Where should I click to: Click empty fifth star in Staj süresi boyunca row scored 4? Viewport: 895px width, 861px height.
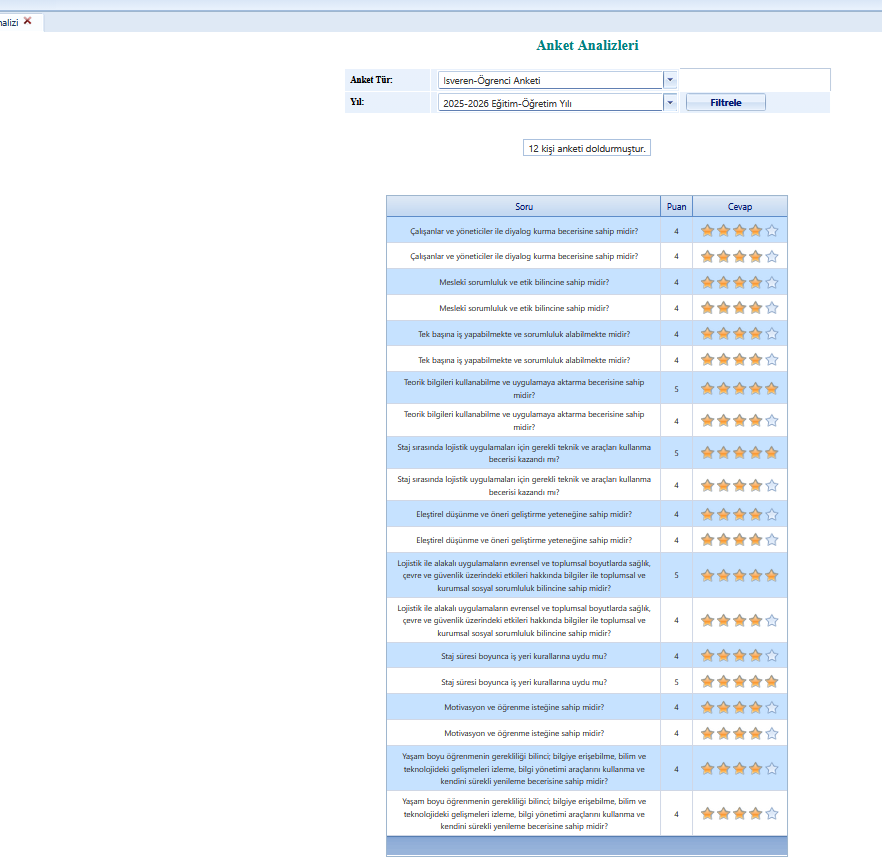[772, 655]
